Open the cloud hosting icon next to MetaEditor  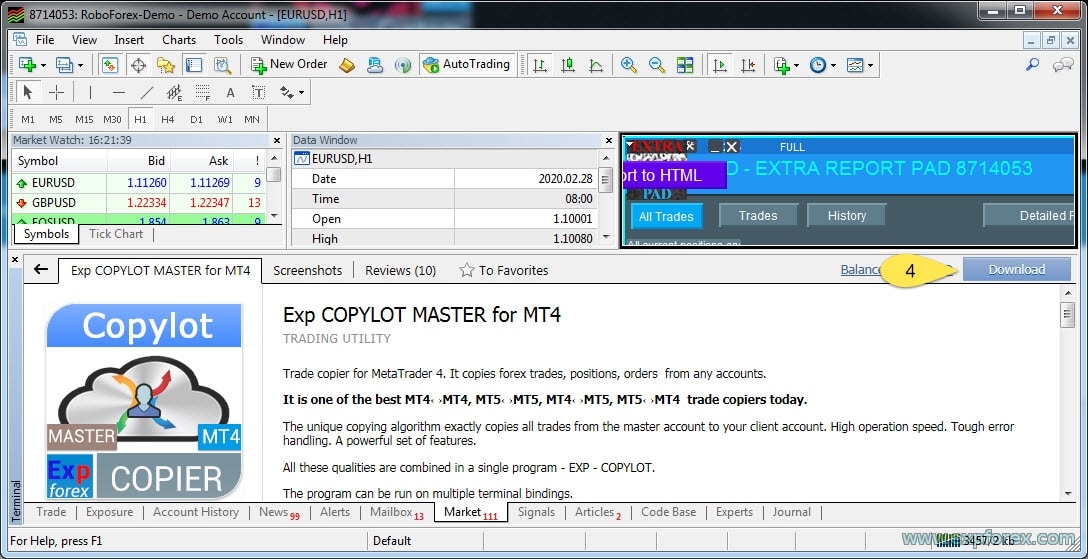[375, 65]
